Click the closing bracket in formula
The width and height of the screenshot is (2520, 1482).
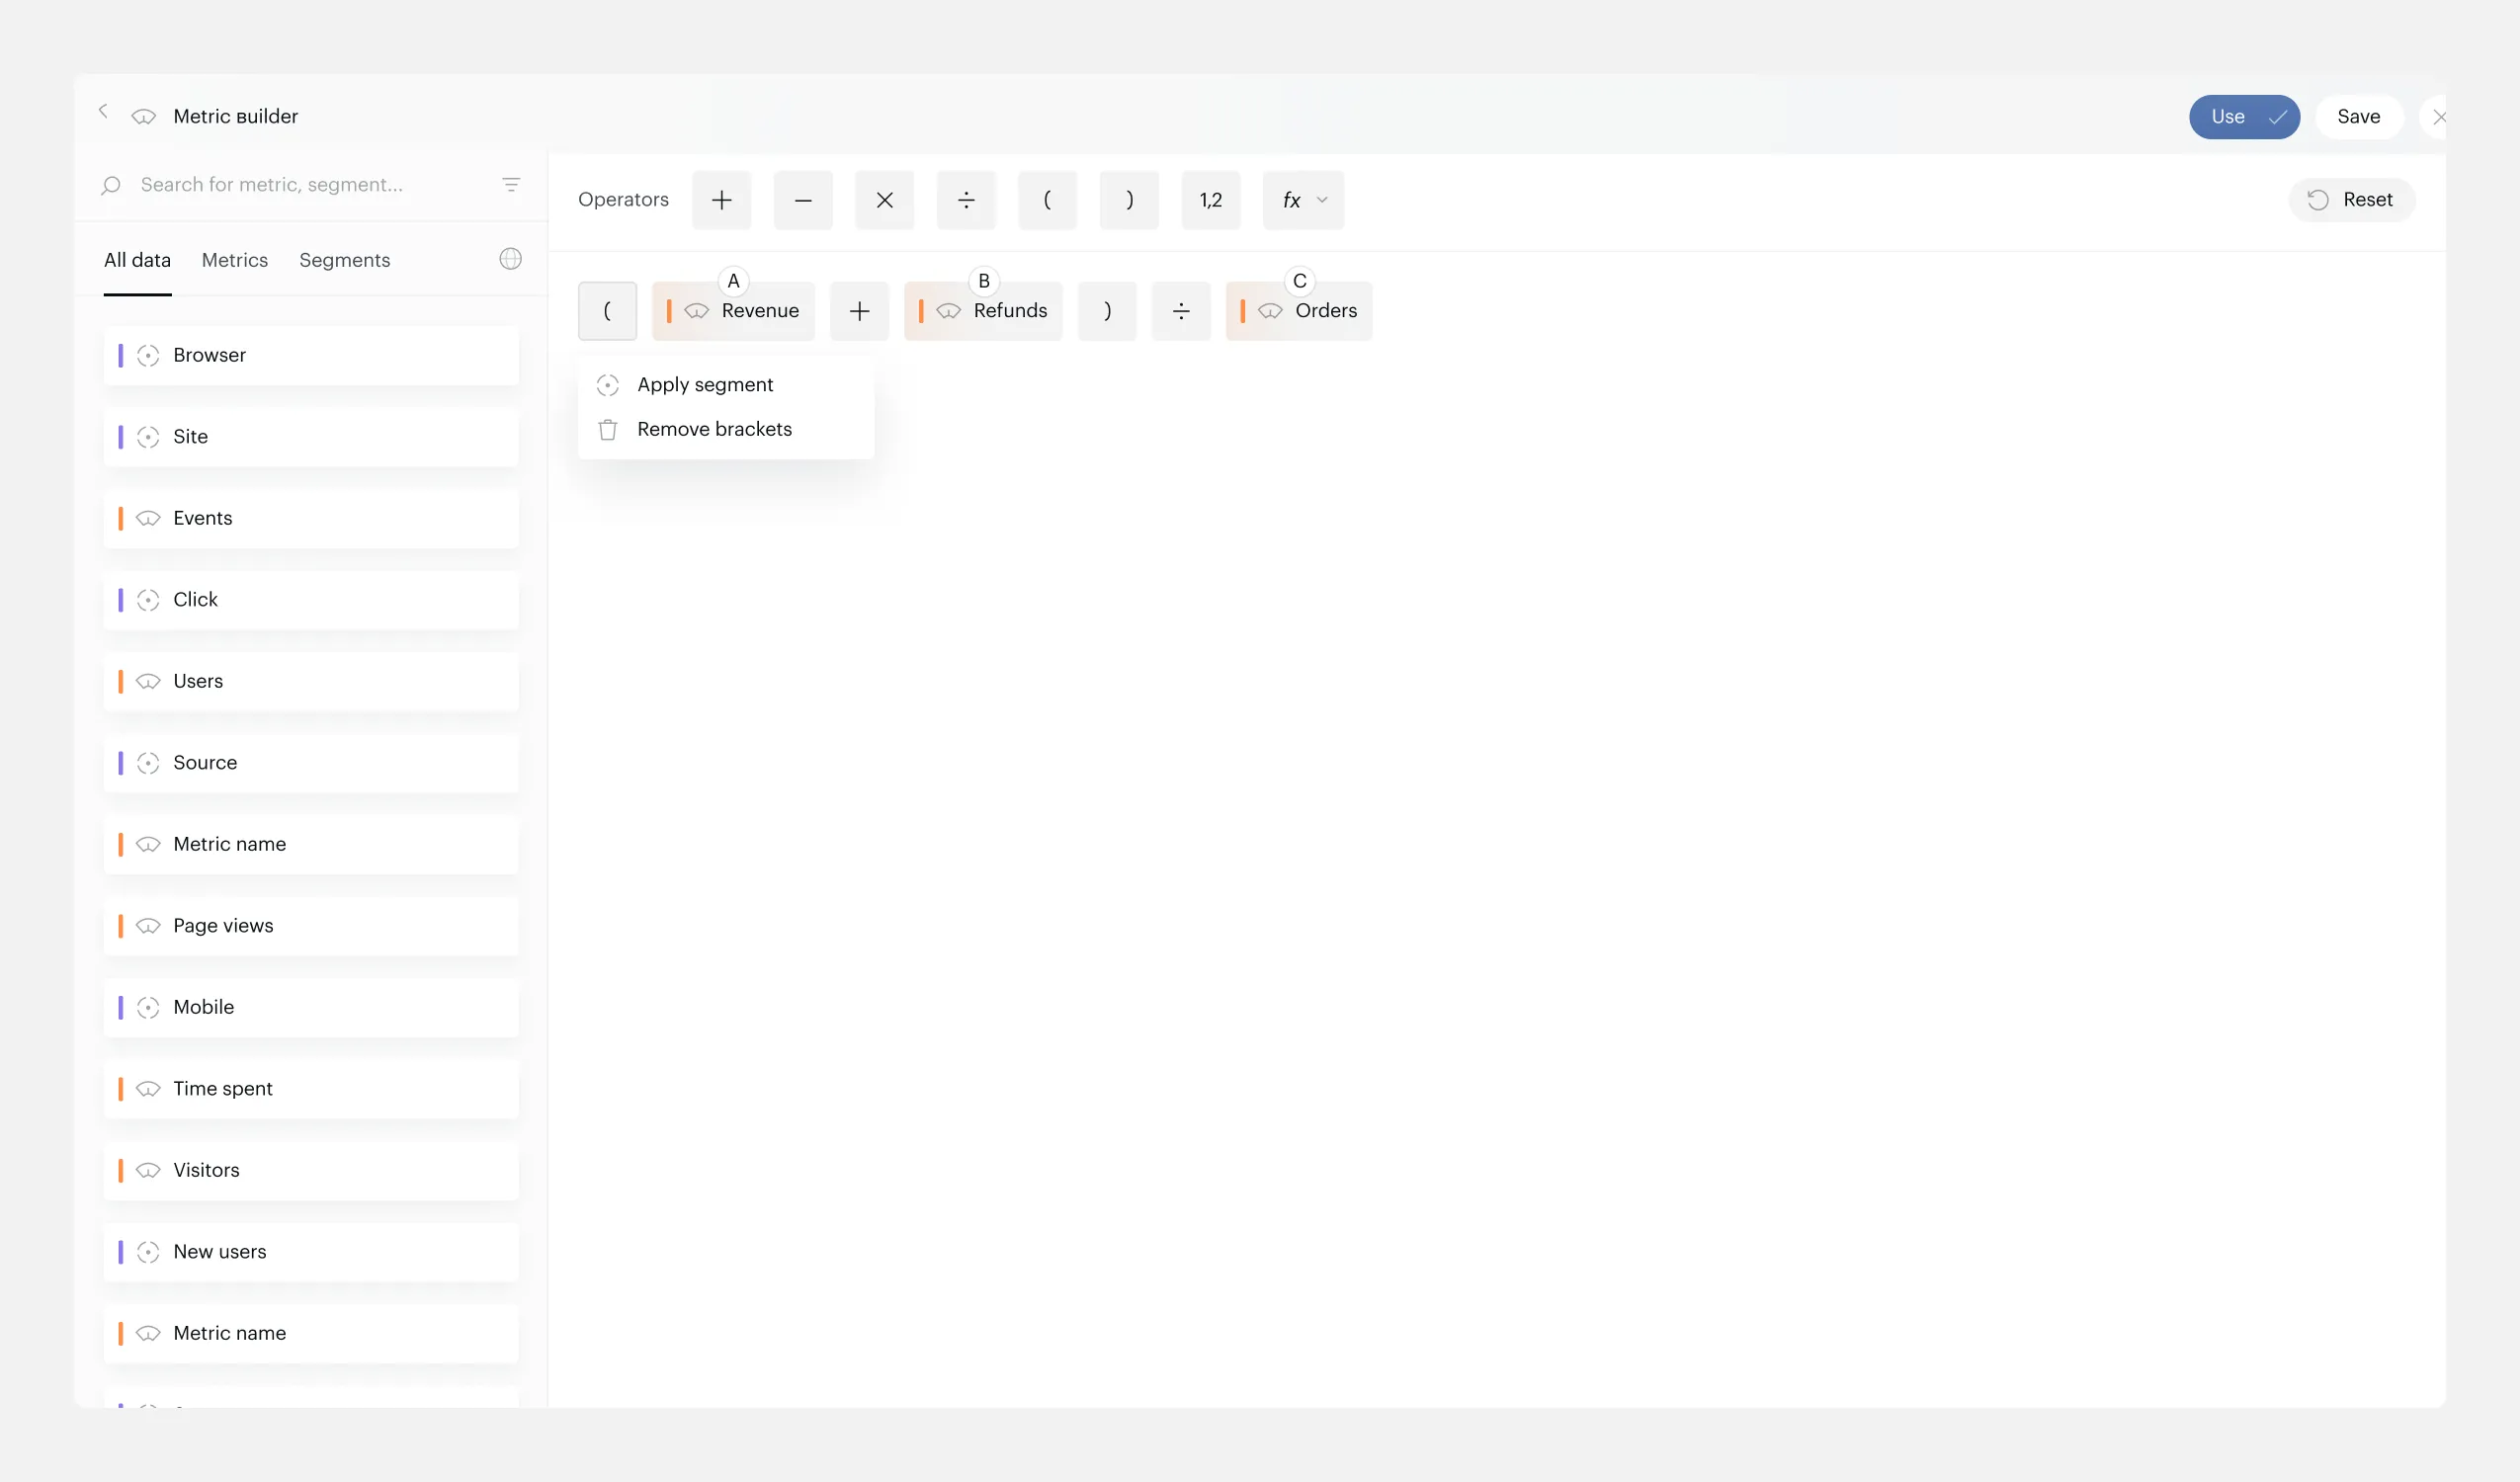(1107, 311)
